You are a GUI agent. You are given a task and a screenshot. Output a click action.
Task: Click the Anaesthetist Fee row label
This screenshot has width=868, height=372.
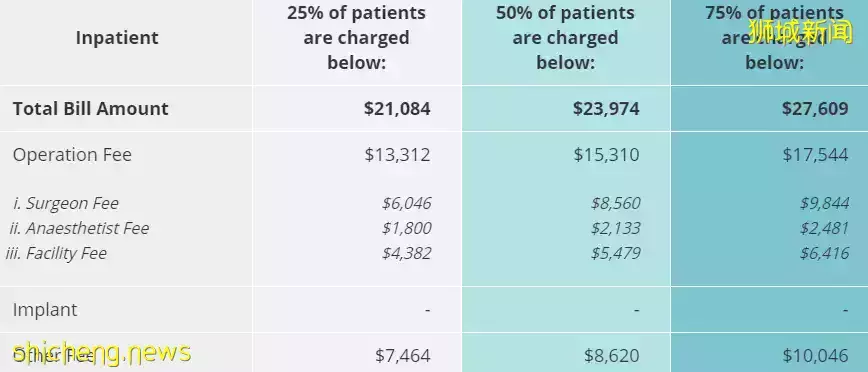click(79, 228)
